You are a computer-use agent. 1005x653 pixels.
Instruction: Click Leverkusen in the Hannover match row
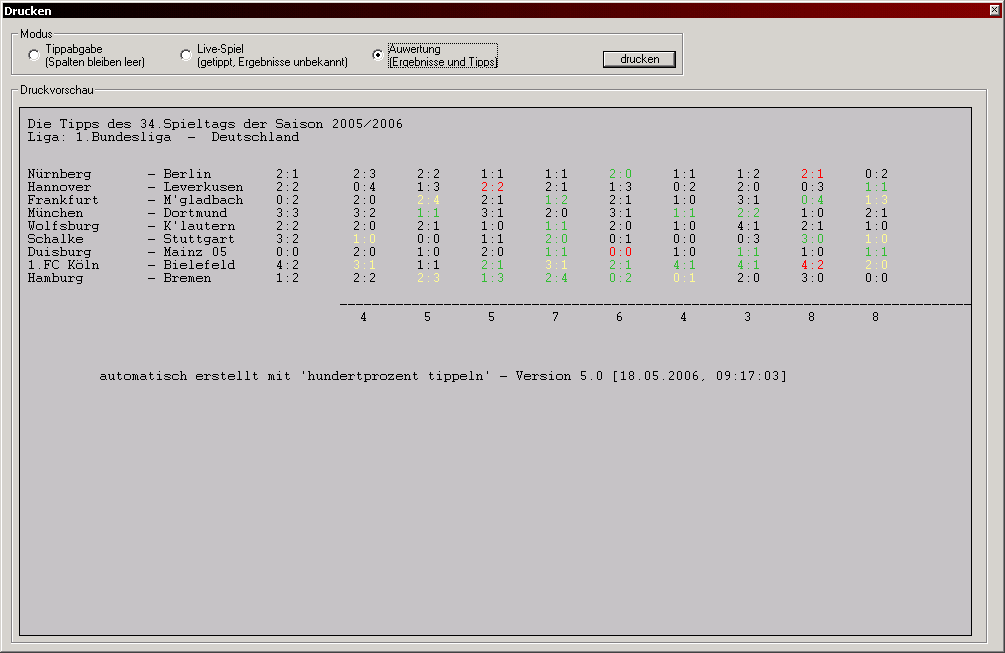tap(203, 187)
